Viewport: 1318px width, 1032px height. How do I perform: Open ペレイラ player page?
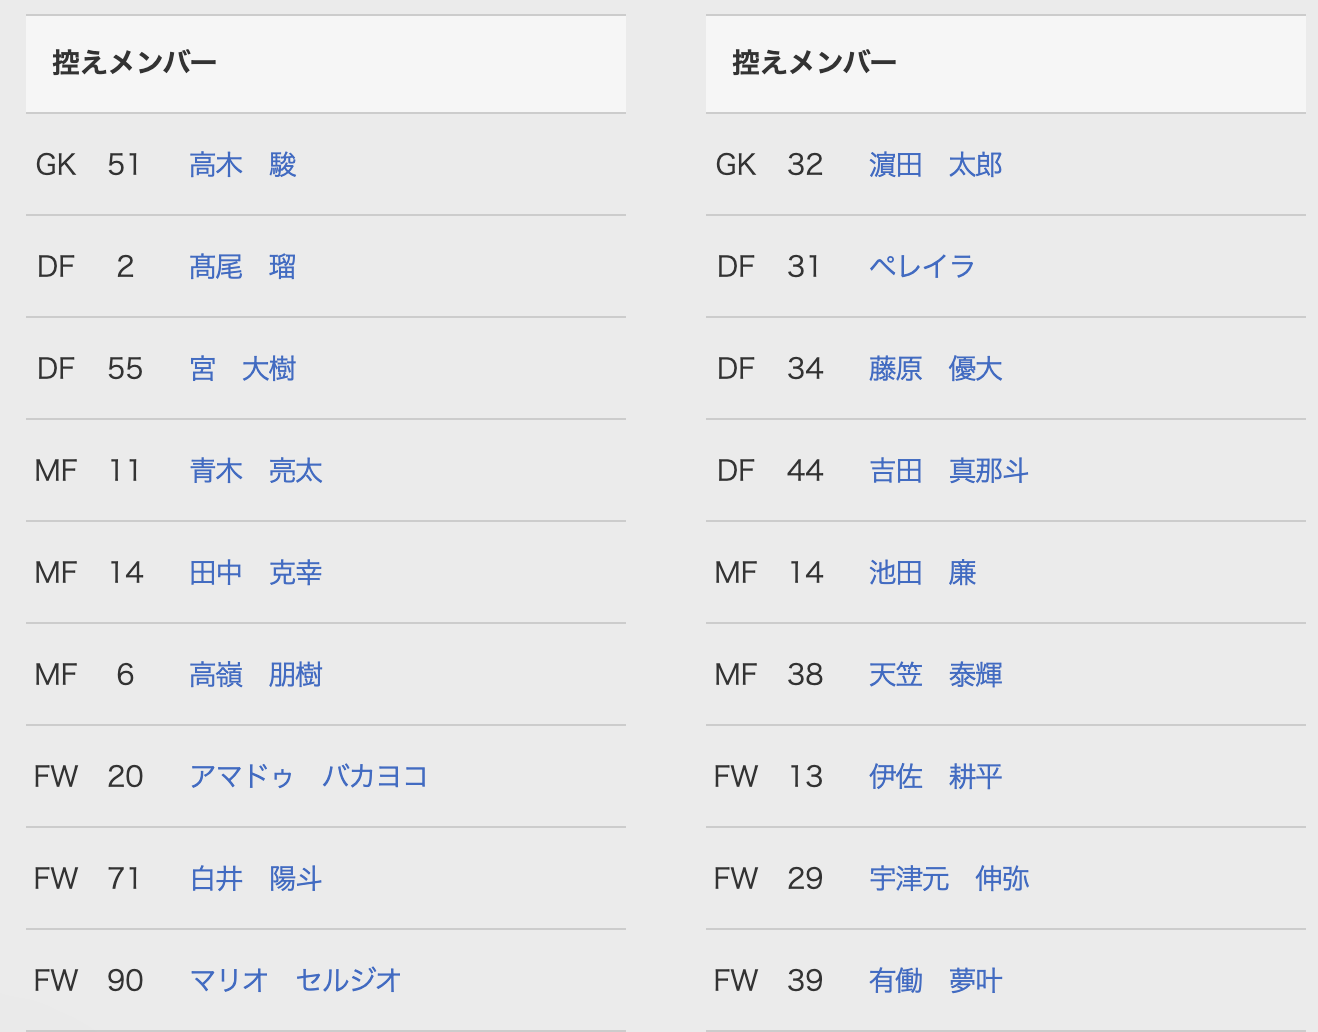(922, 267)
